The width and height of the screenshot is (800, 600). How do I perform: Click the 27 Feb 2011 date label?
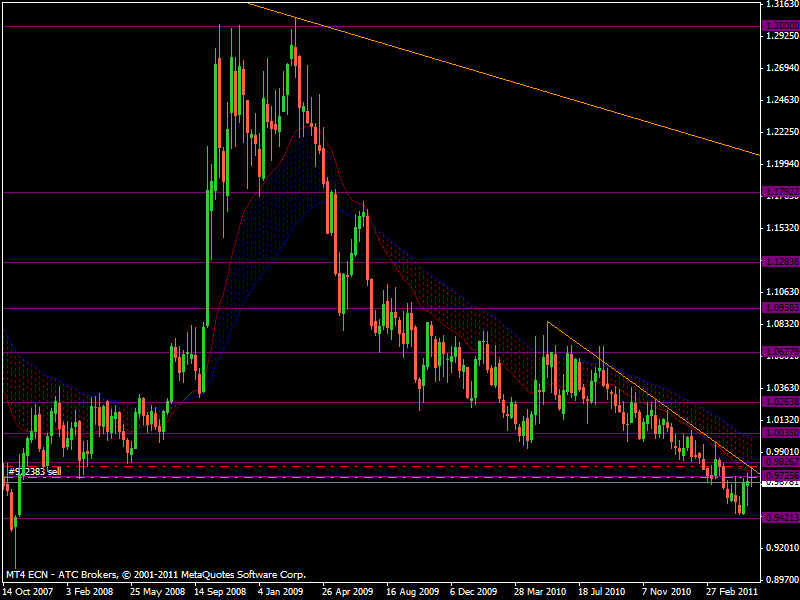(731, 592)
